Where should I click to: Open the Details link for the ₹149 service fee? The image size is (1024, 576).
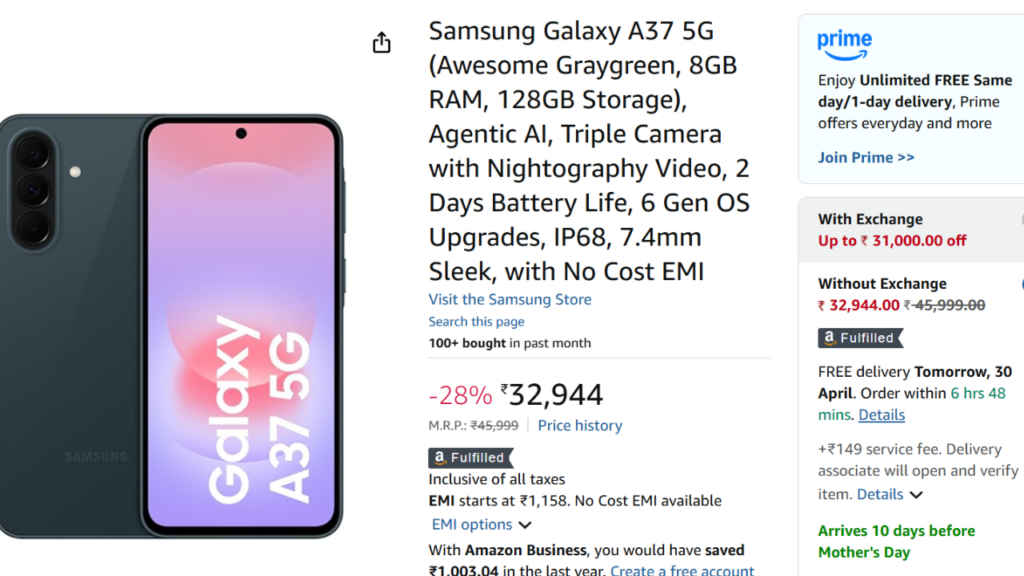point(879,494)
